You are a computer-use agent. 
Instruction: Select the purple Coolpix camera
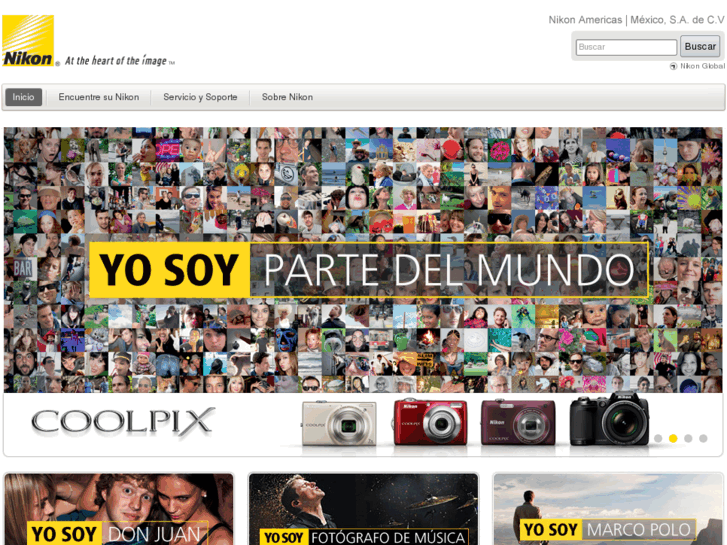pyautogui.click(x=518, y=422)
